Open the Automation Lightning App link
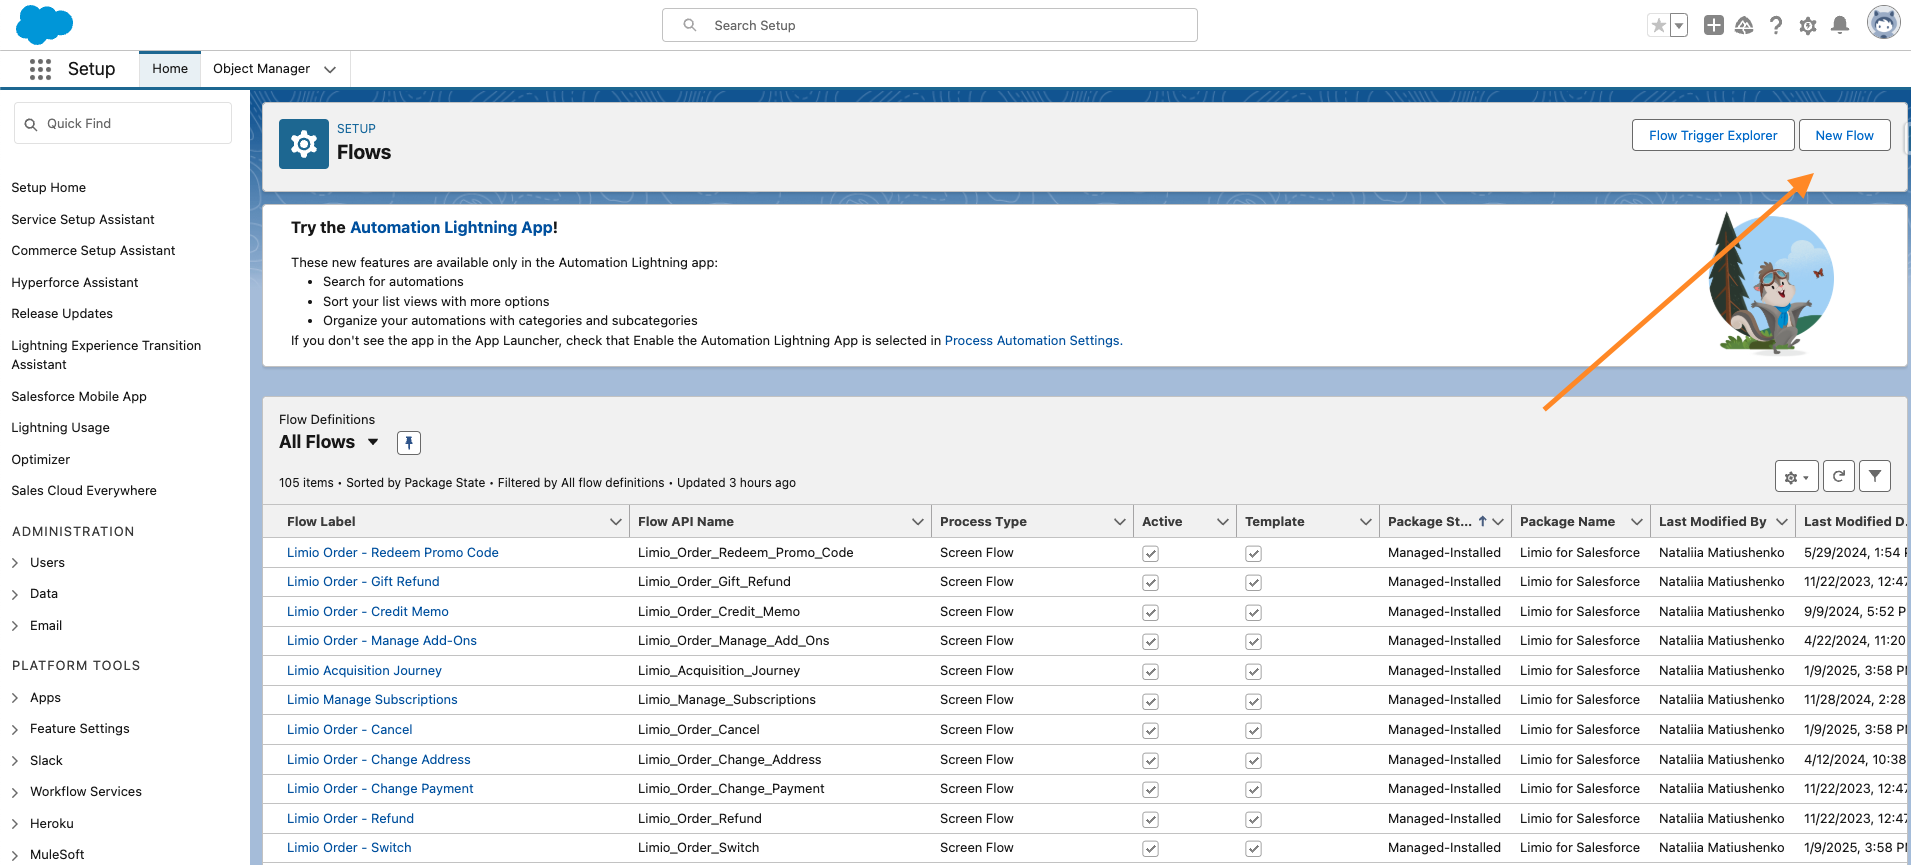1911x865 pixels. [x=451, y=227]
